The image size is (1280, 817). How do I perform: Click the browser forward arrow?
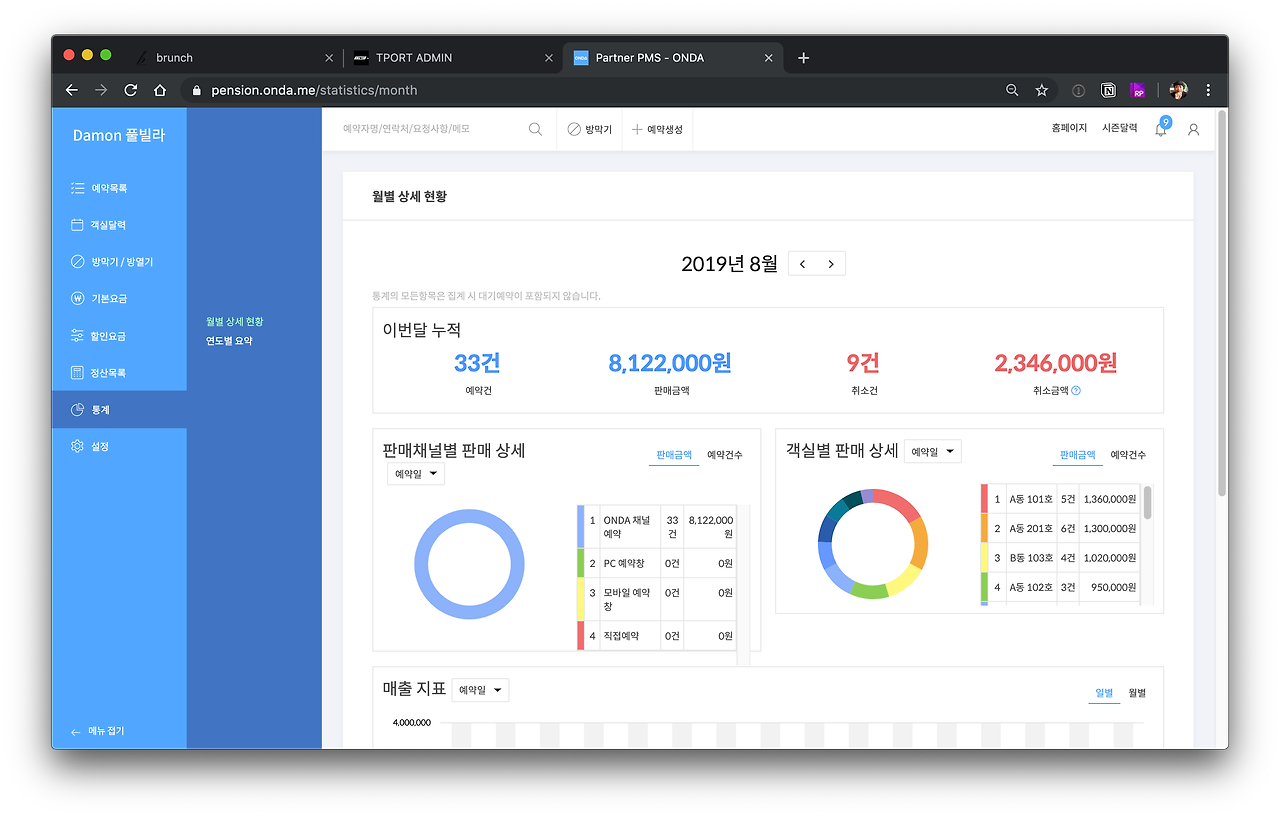[101, 90]
